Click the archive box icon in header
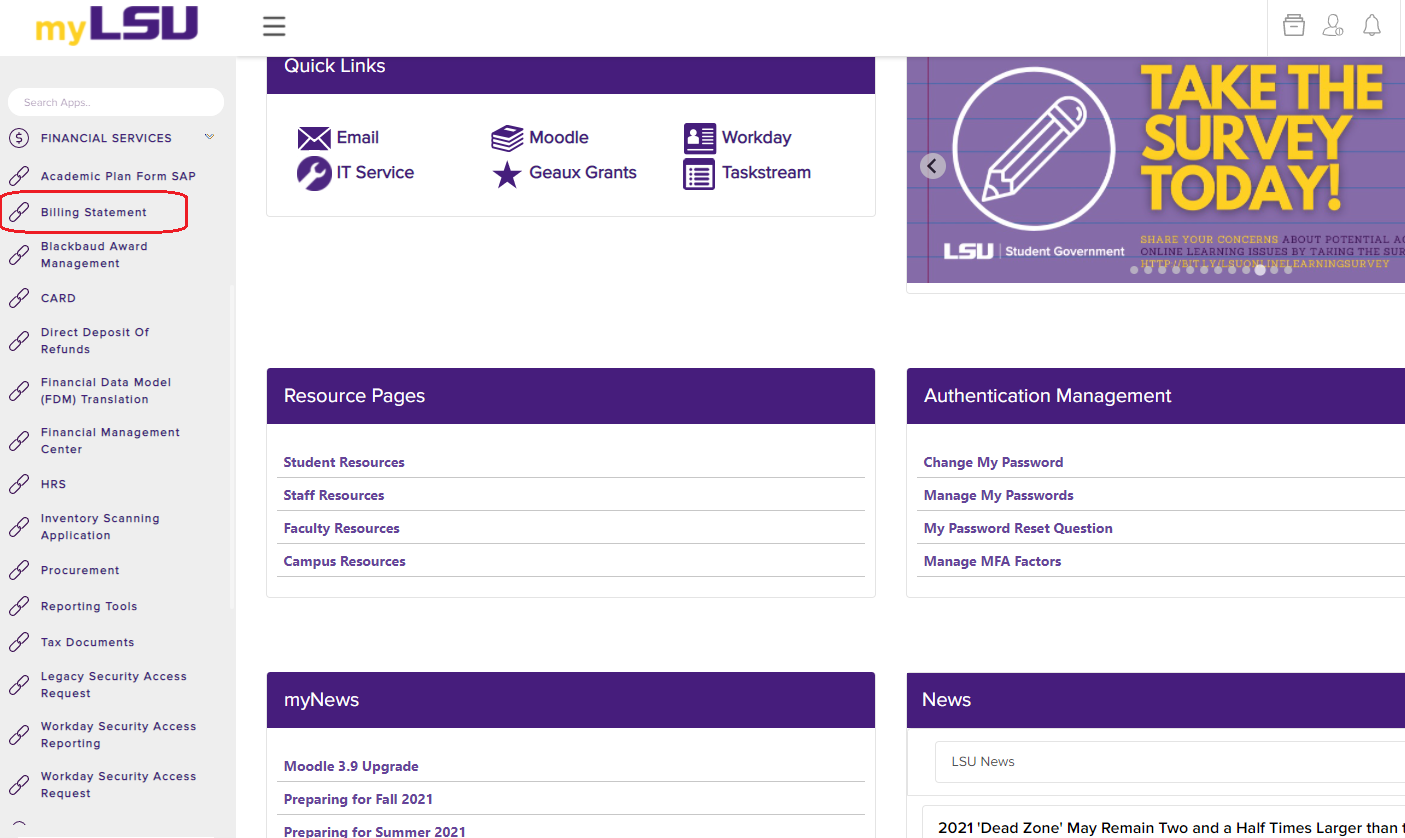Screen dimensions: 1405x838 point(1294,25)
